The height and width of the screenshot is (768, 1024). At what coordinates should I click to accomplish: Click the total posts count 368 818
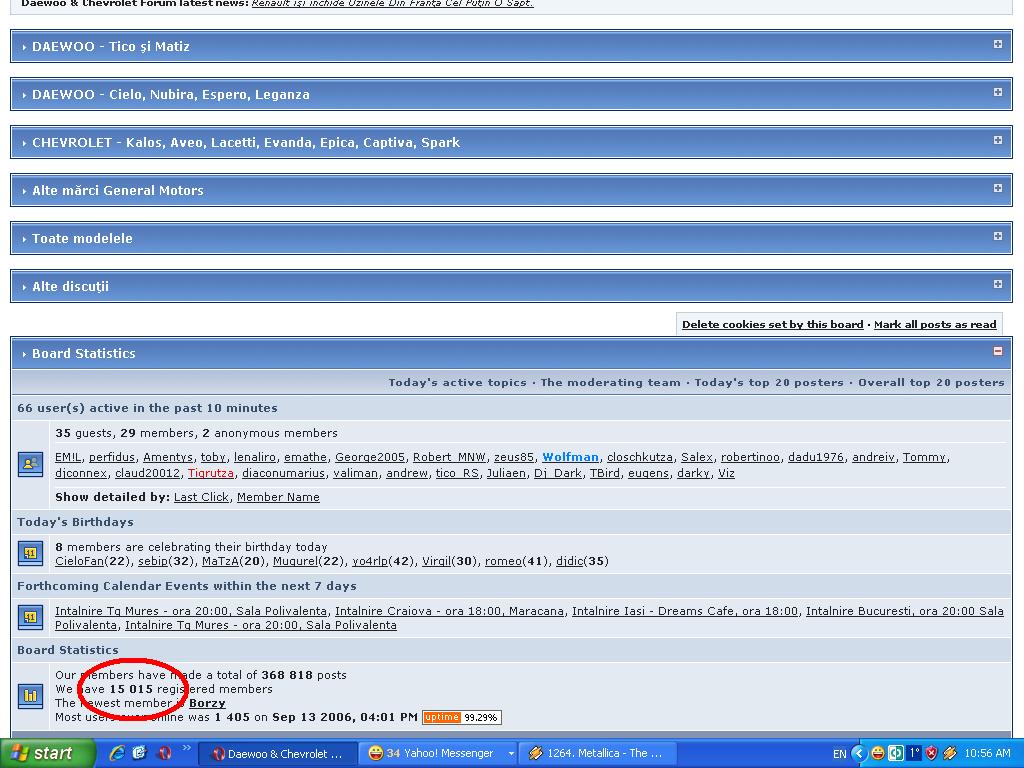pyautogui.click(x=287, y=675)
